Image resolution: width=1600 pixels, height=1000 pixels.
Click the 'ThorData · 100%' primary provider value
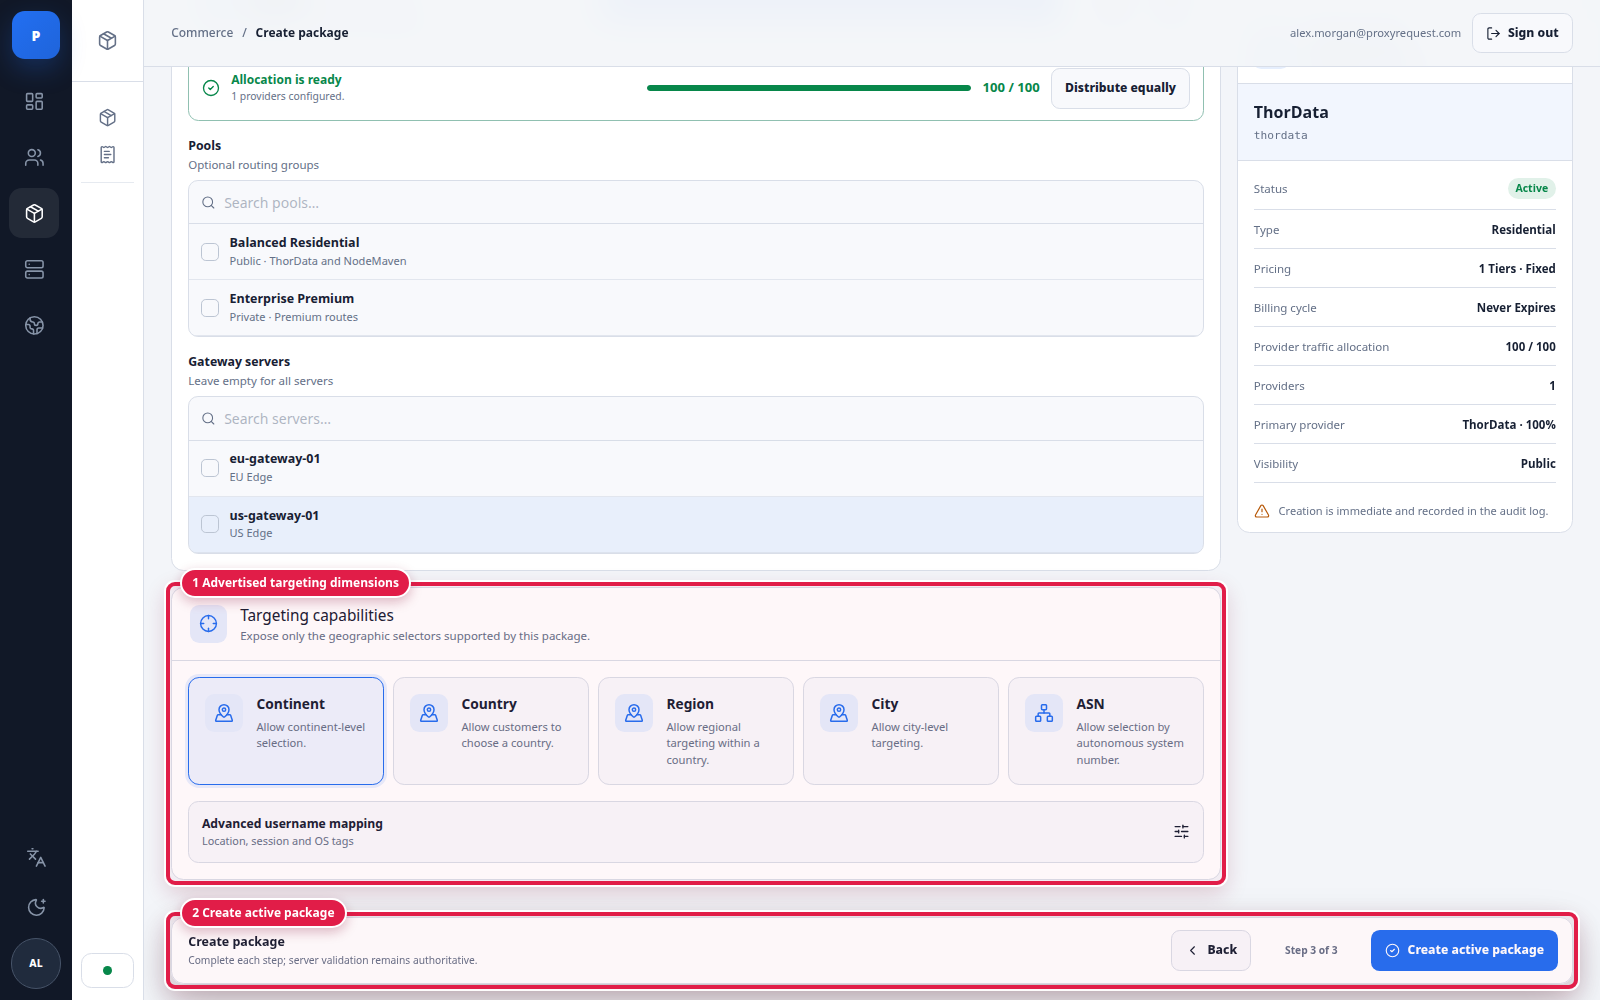[1509, 425]
